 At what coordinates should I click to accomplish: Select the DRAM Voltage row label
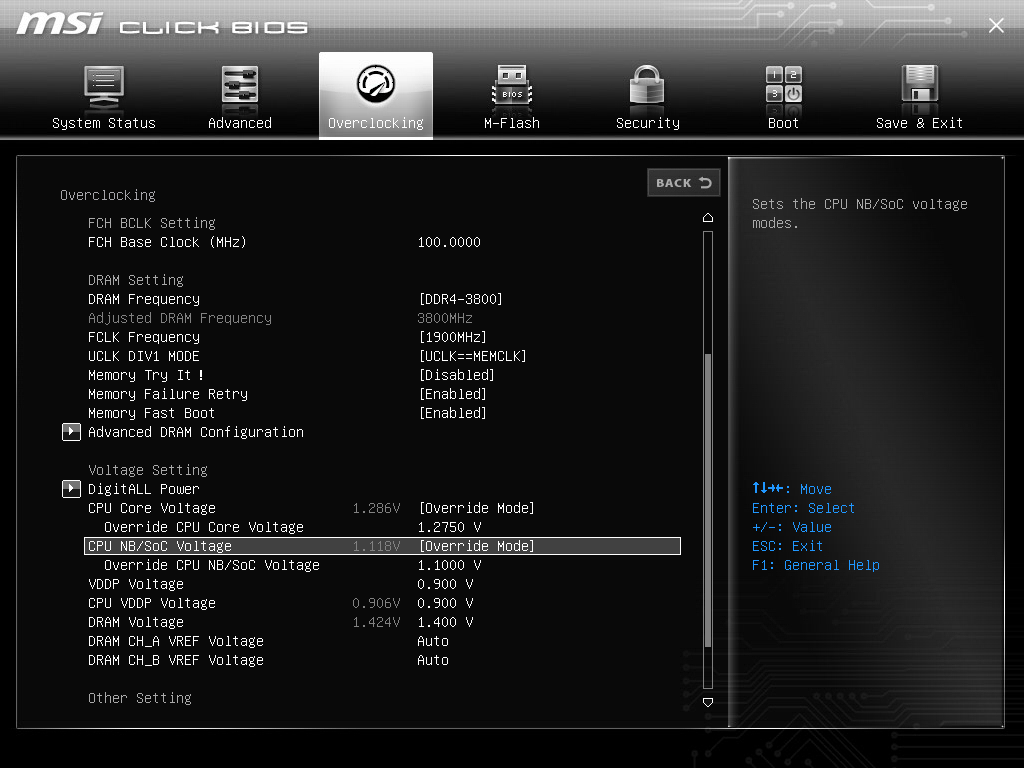pyautogui.click(x=136, y=622)
